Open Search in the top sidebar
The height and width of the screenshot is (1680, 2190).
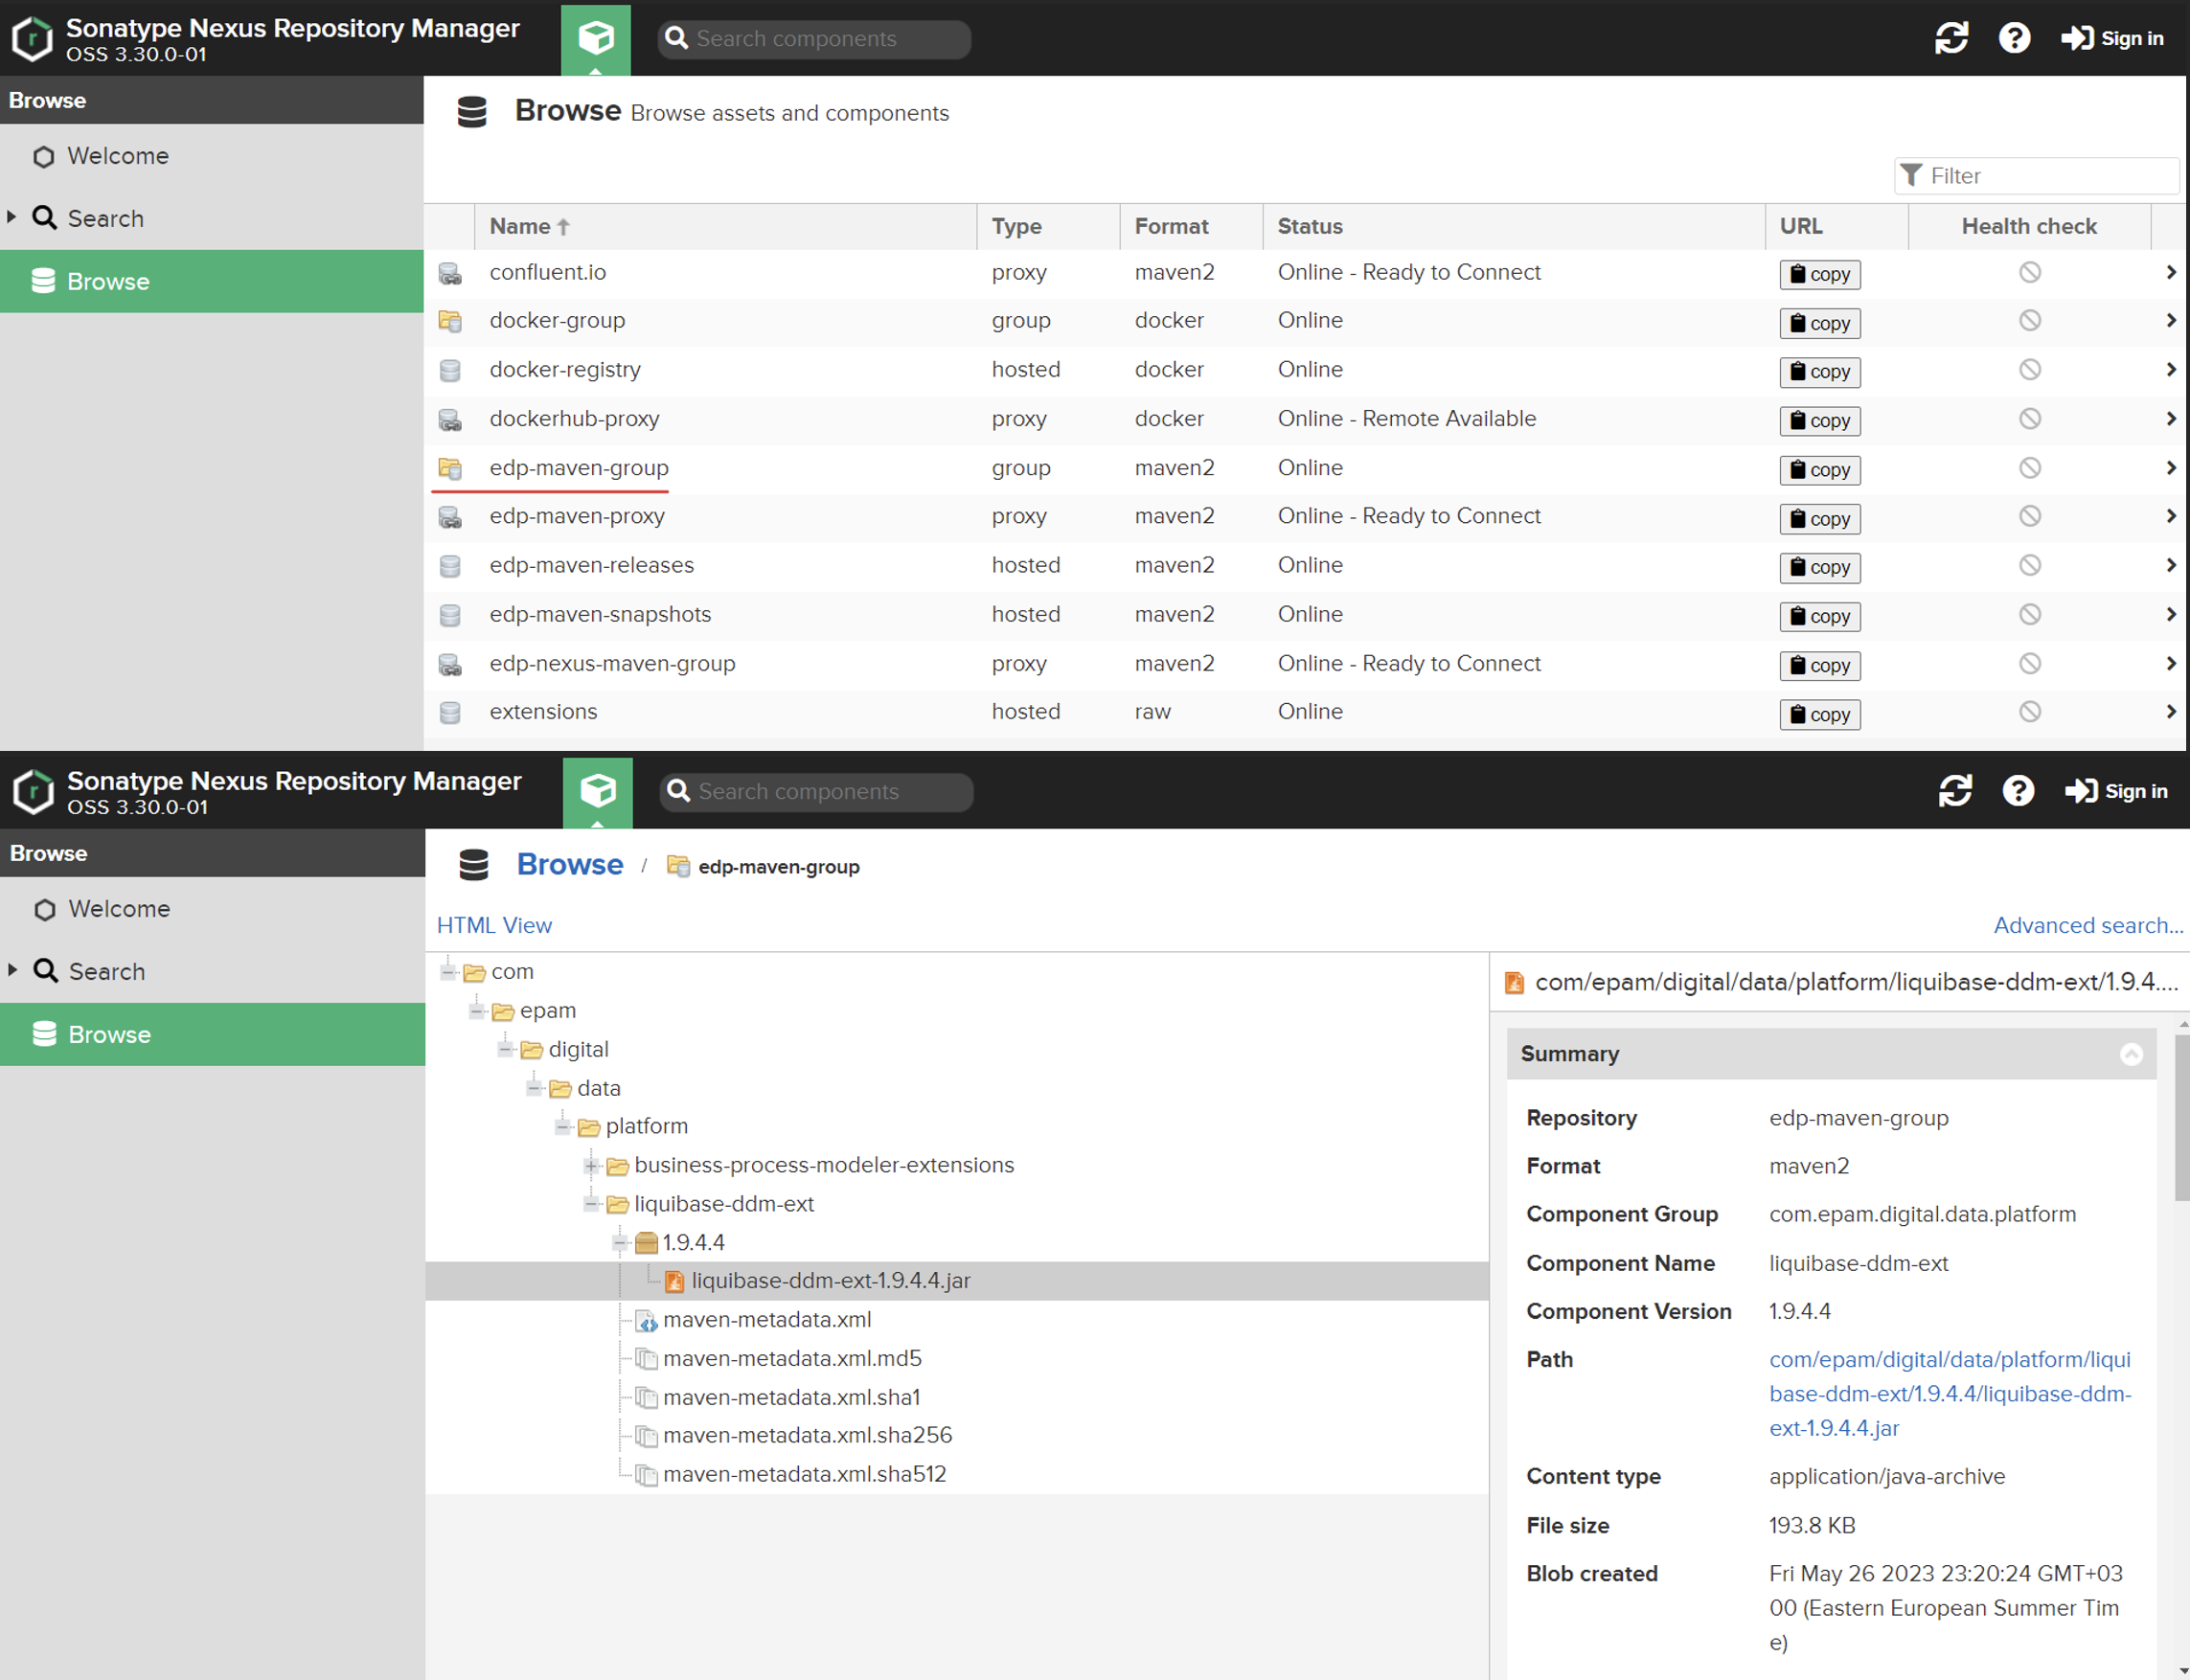[212, 218]
